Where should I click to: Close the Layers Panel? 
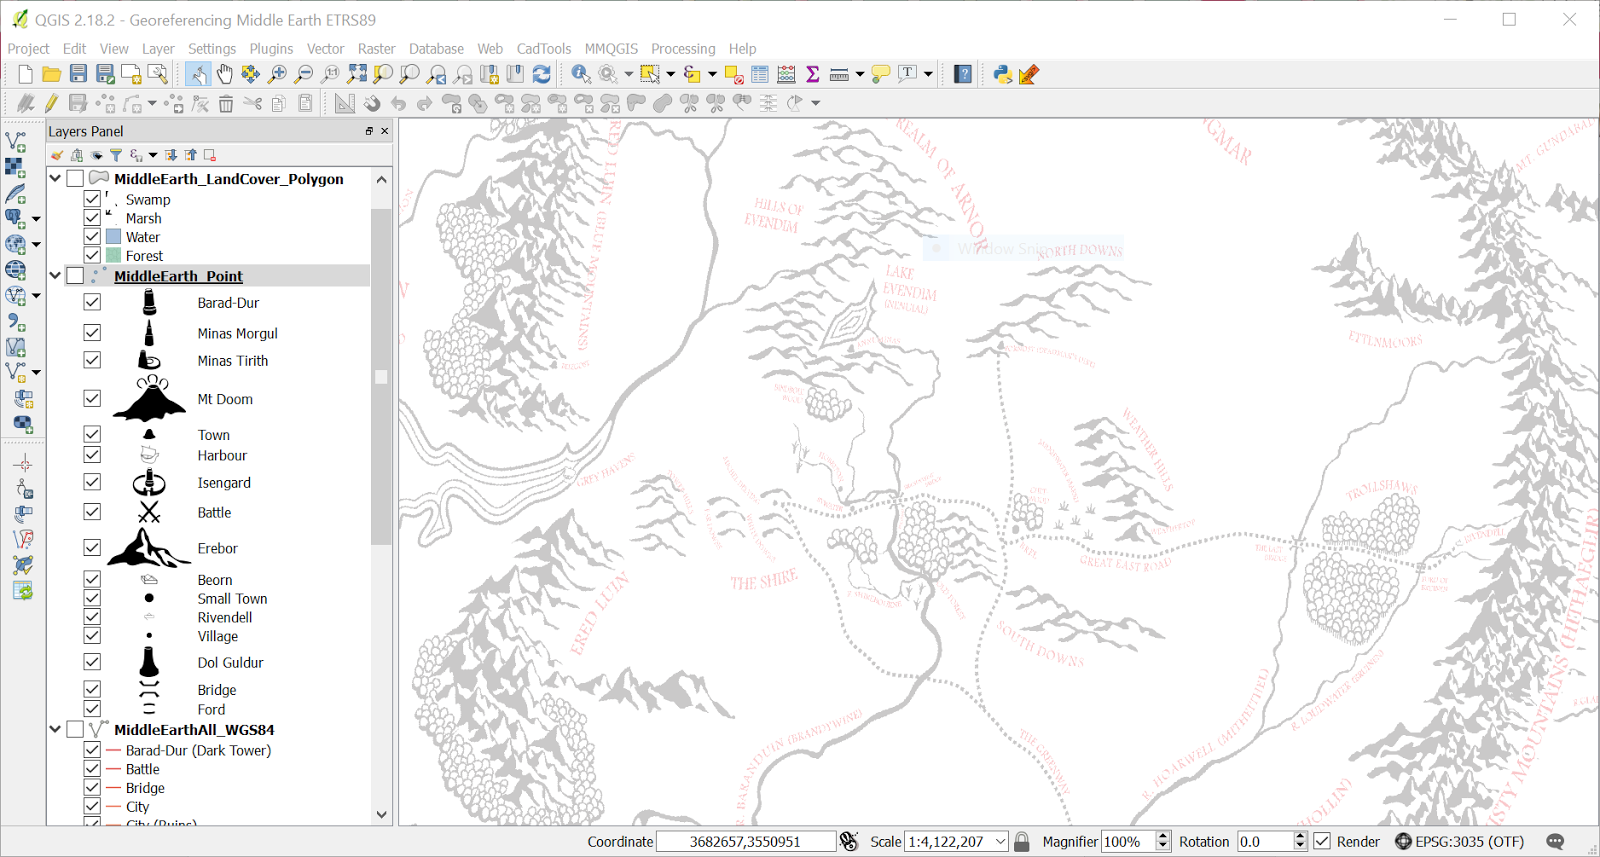point(385,131)
